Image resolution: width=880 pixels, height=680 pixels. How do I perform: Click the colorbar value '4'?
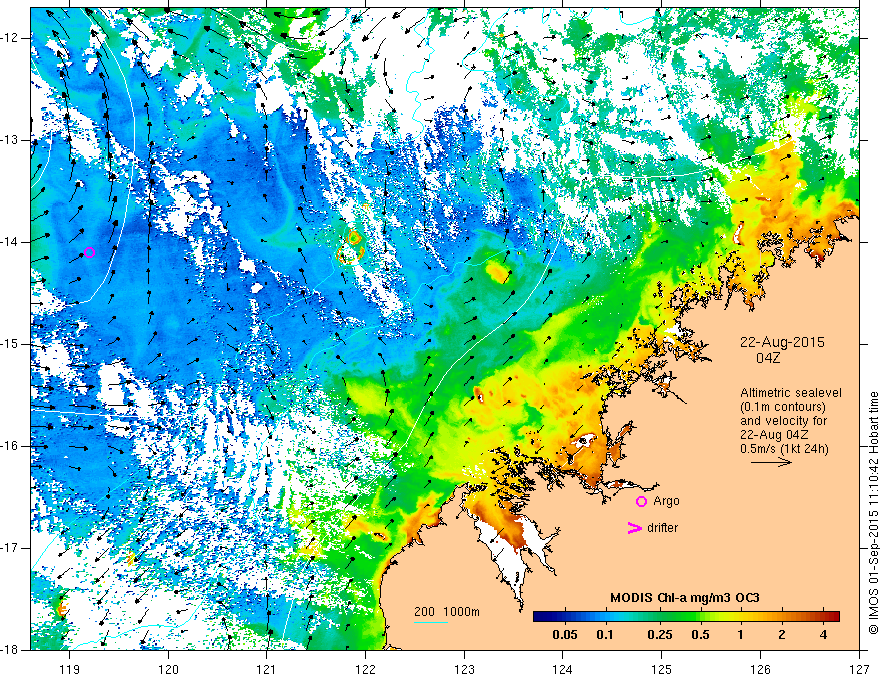[823, 635]
